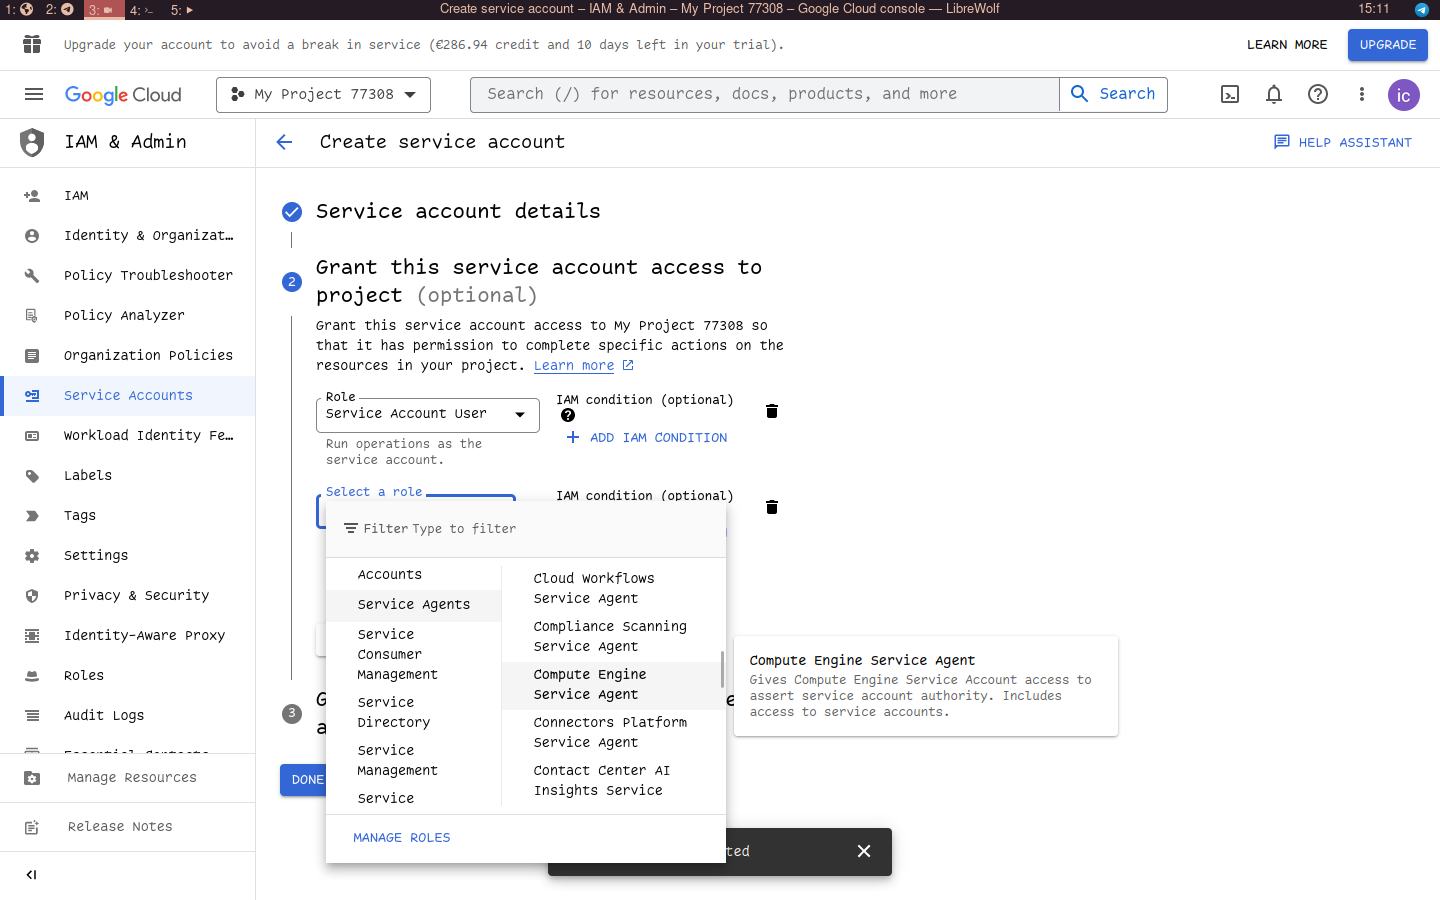
Task: Collapse the left sidebar
Action: point(31,875)
